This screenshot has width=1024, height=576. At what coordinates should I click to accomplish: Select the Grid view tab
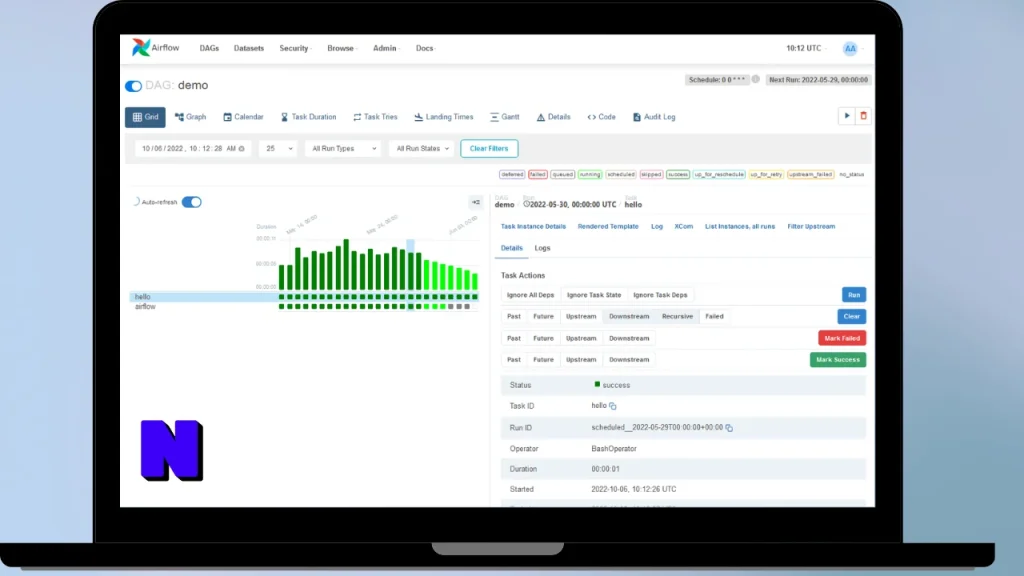tap(145, 117)
